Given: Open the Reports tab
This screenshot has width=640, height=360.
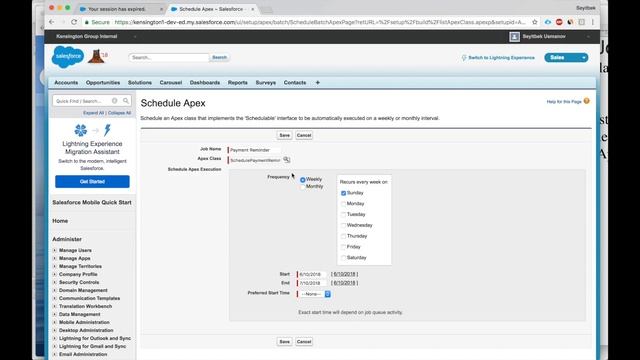Looking at the screenshot, I should [x=238, y=82].
